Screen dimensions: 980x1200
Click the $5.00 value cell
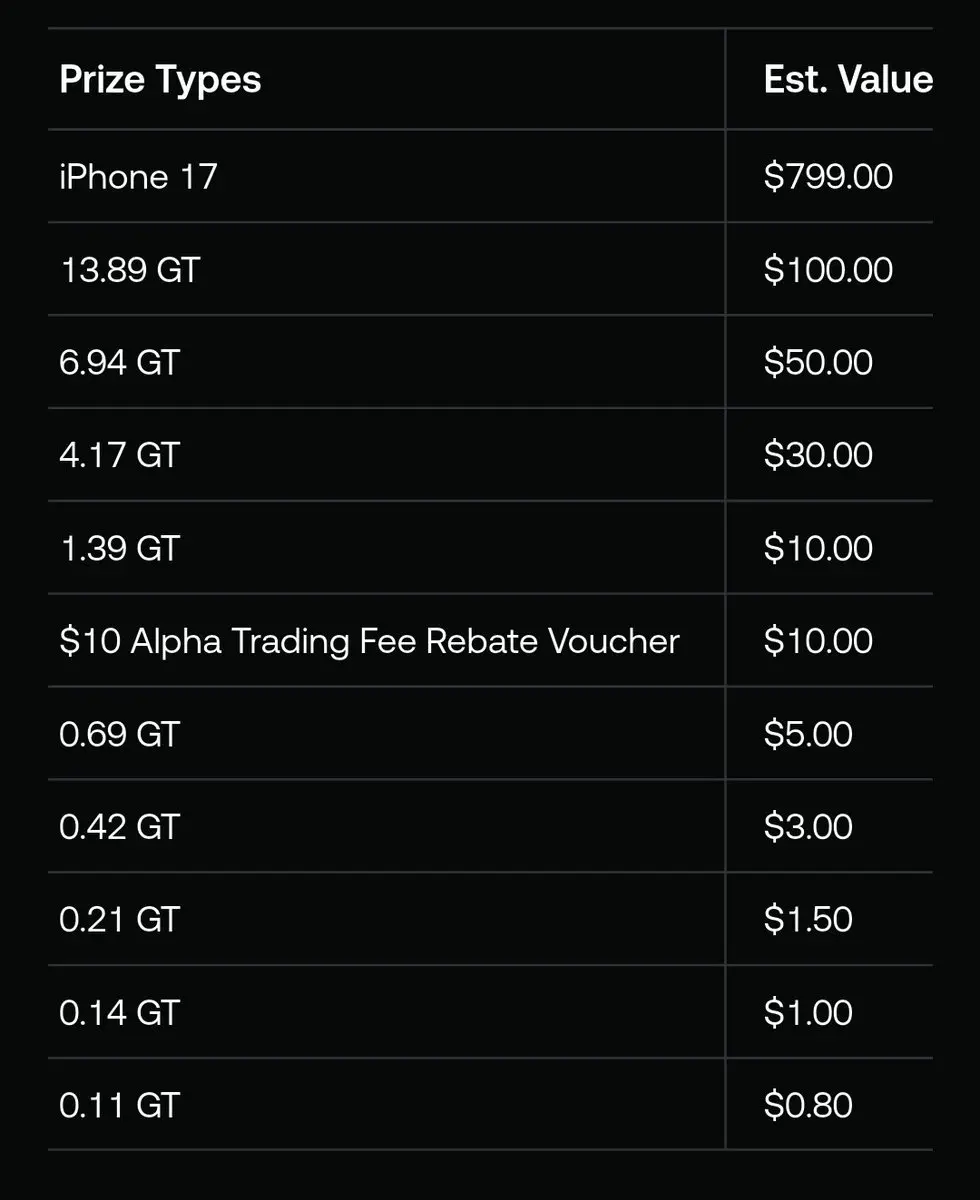[808, 734]
